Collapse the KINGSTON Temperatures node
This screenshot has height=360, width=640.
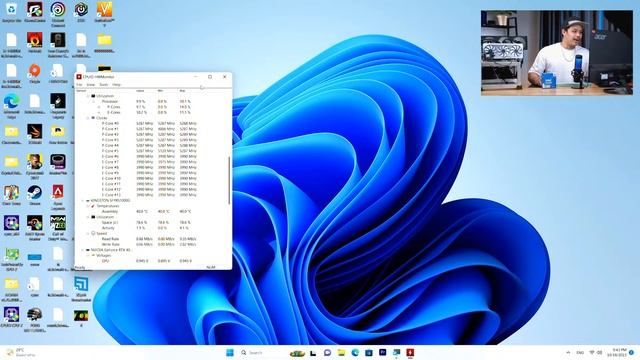point(88,206)
